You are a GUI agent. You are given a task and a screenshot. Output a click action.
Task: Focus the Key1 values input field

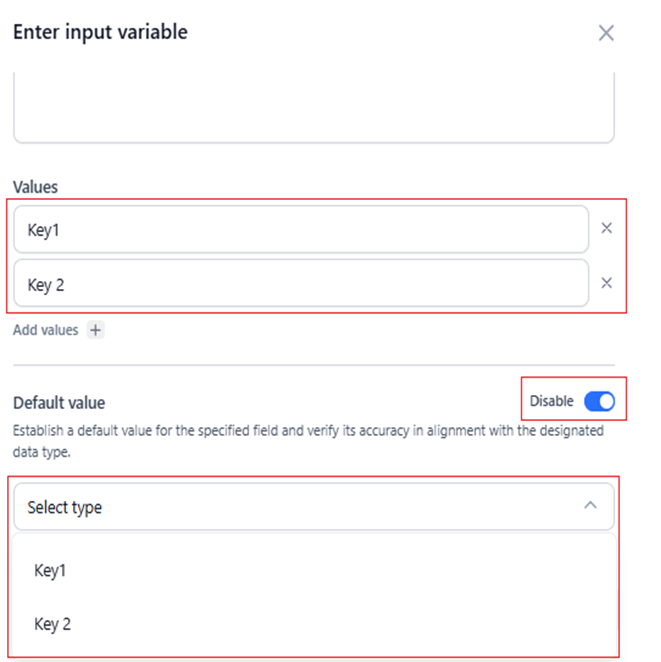tap(300, 229)
